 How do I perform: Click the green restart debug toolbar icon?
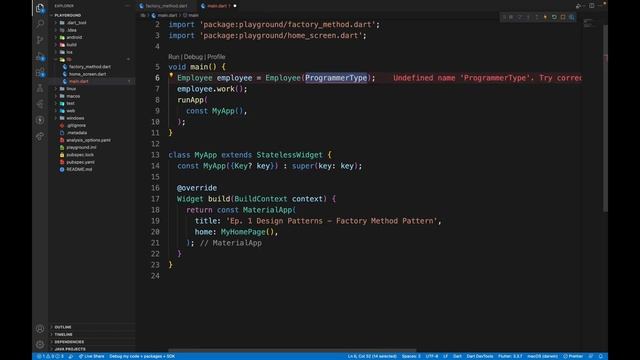(554, 17)
